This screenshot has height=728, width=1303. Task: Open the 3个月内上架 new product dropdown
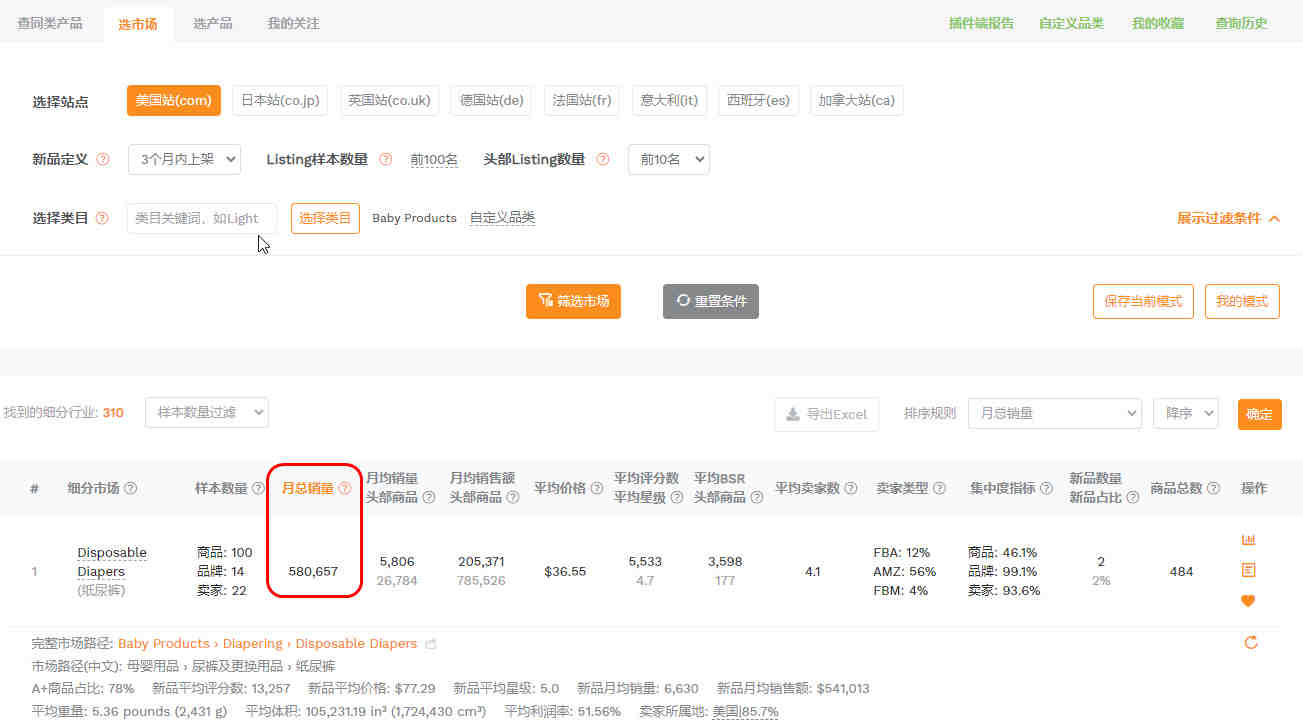[x=184, y=159]
